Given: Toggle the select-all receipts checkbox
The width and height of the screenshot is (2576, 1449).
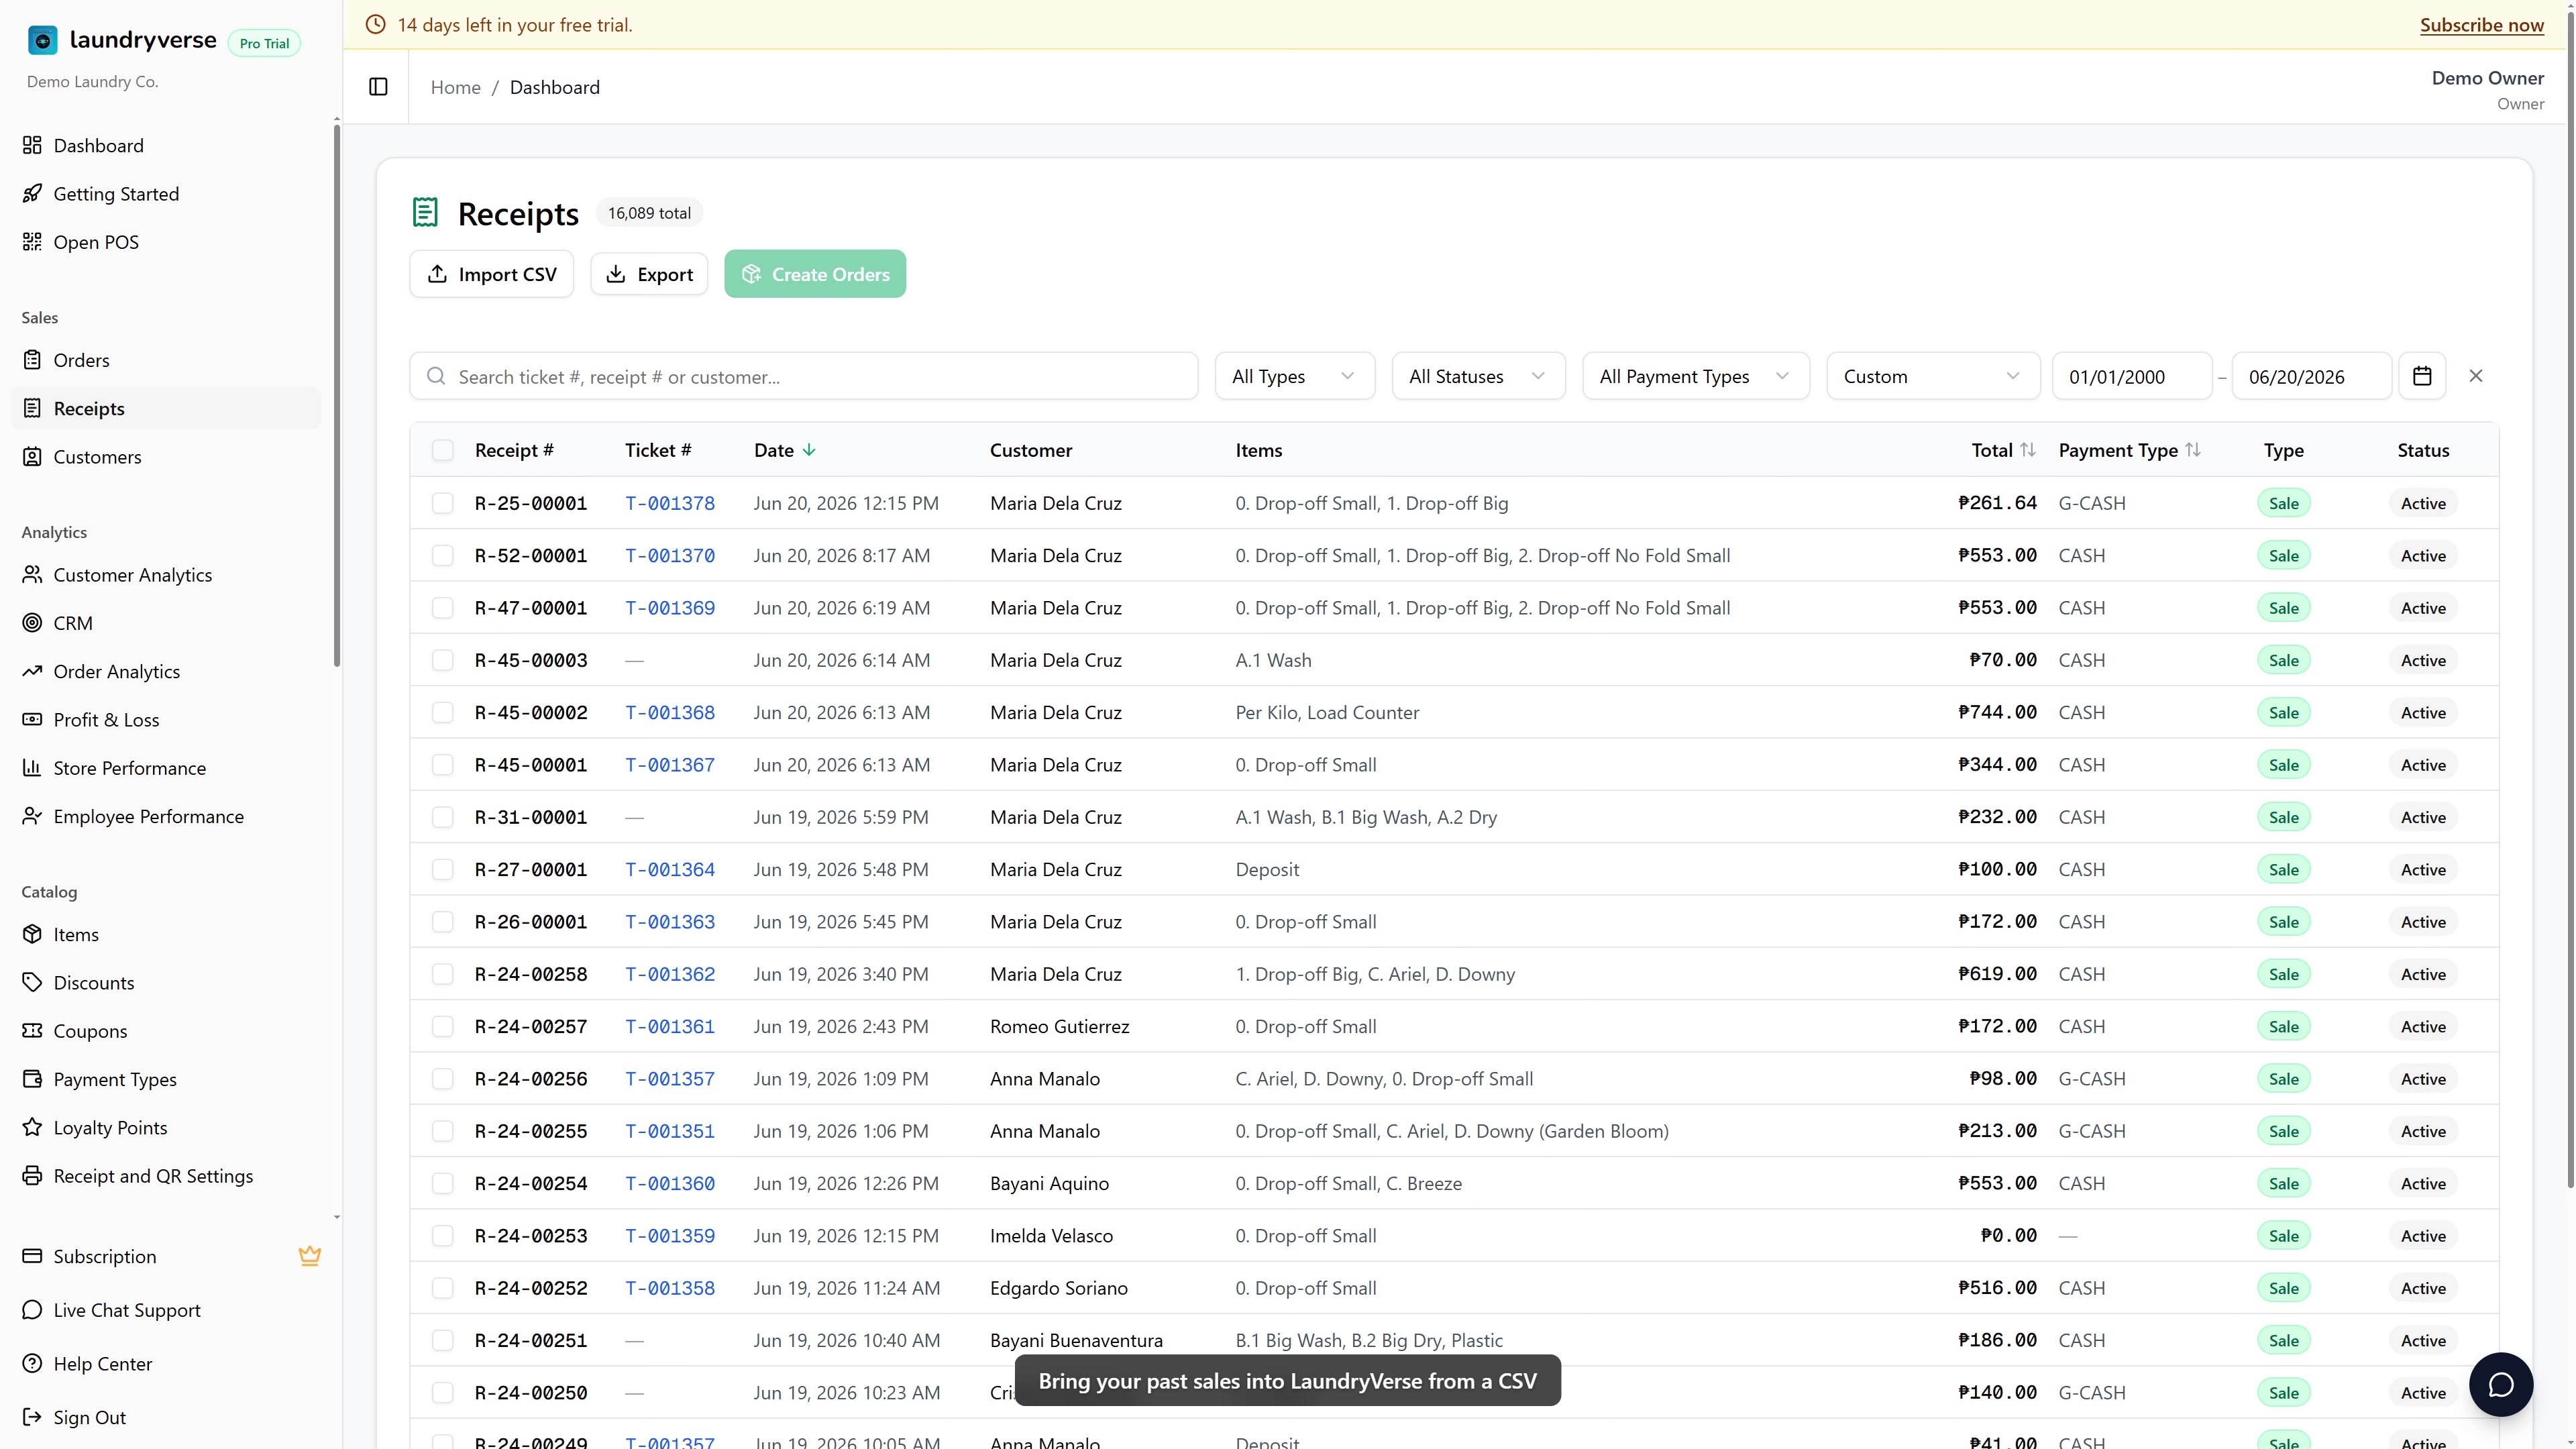Looking at the screenshot, I should (443, 450).
